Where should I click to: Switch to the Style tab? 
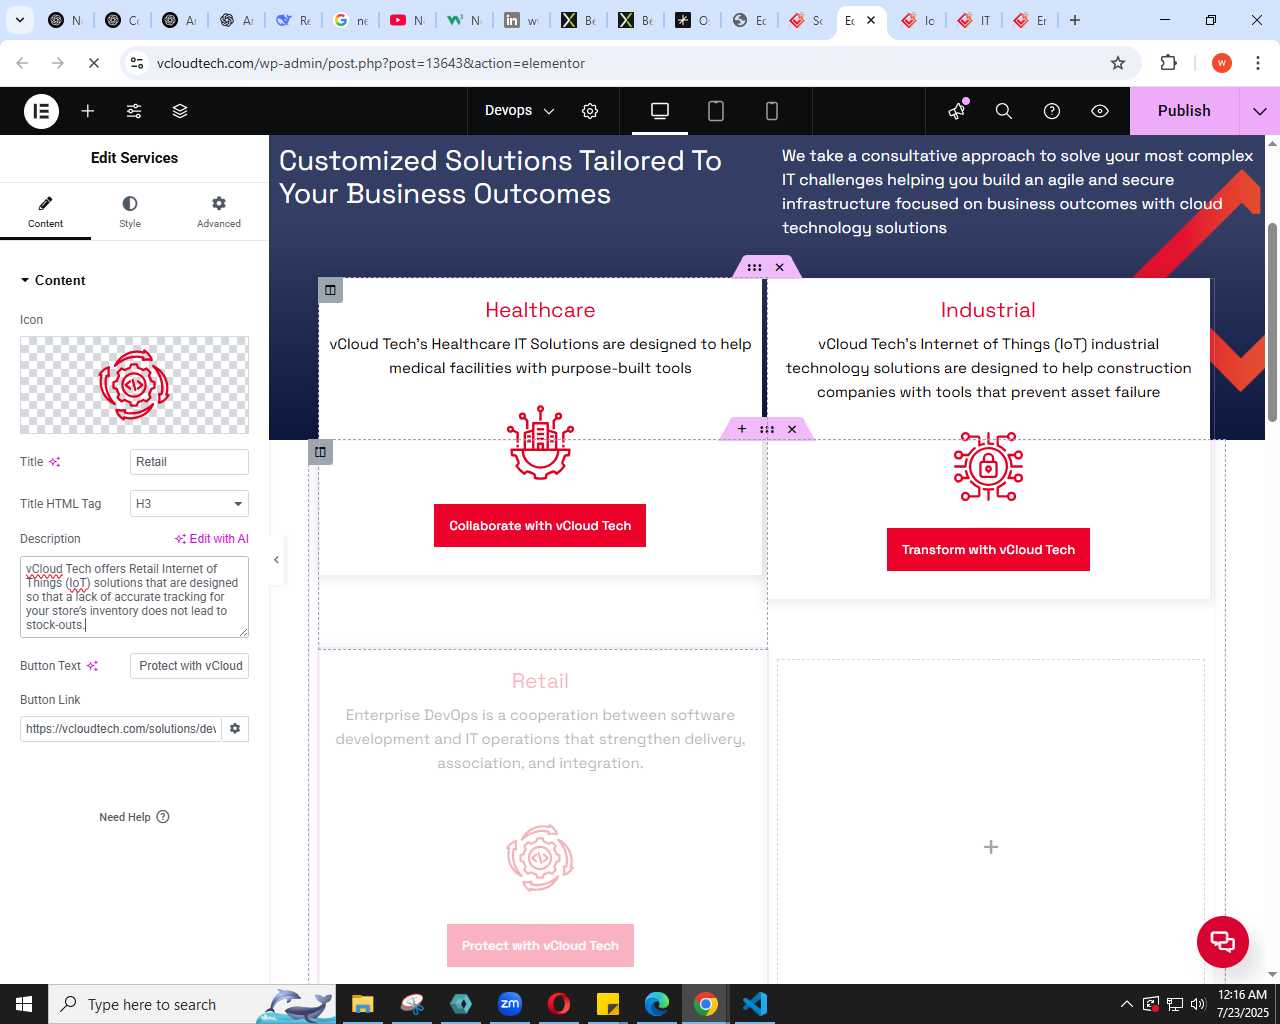coord(130,212)
